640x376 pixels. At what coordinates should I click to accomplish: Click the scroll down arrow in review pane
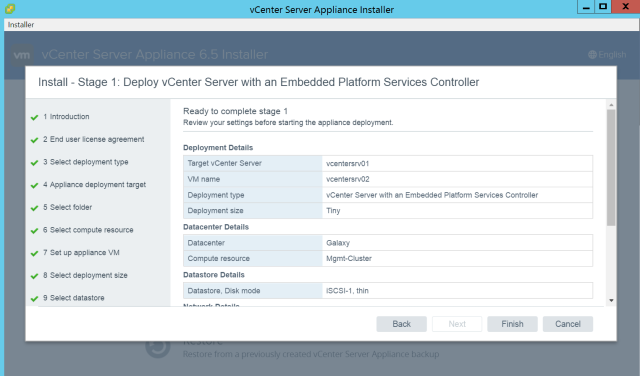[611, 300]
